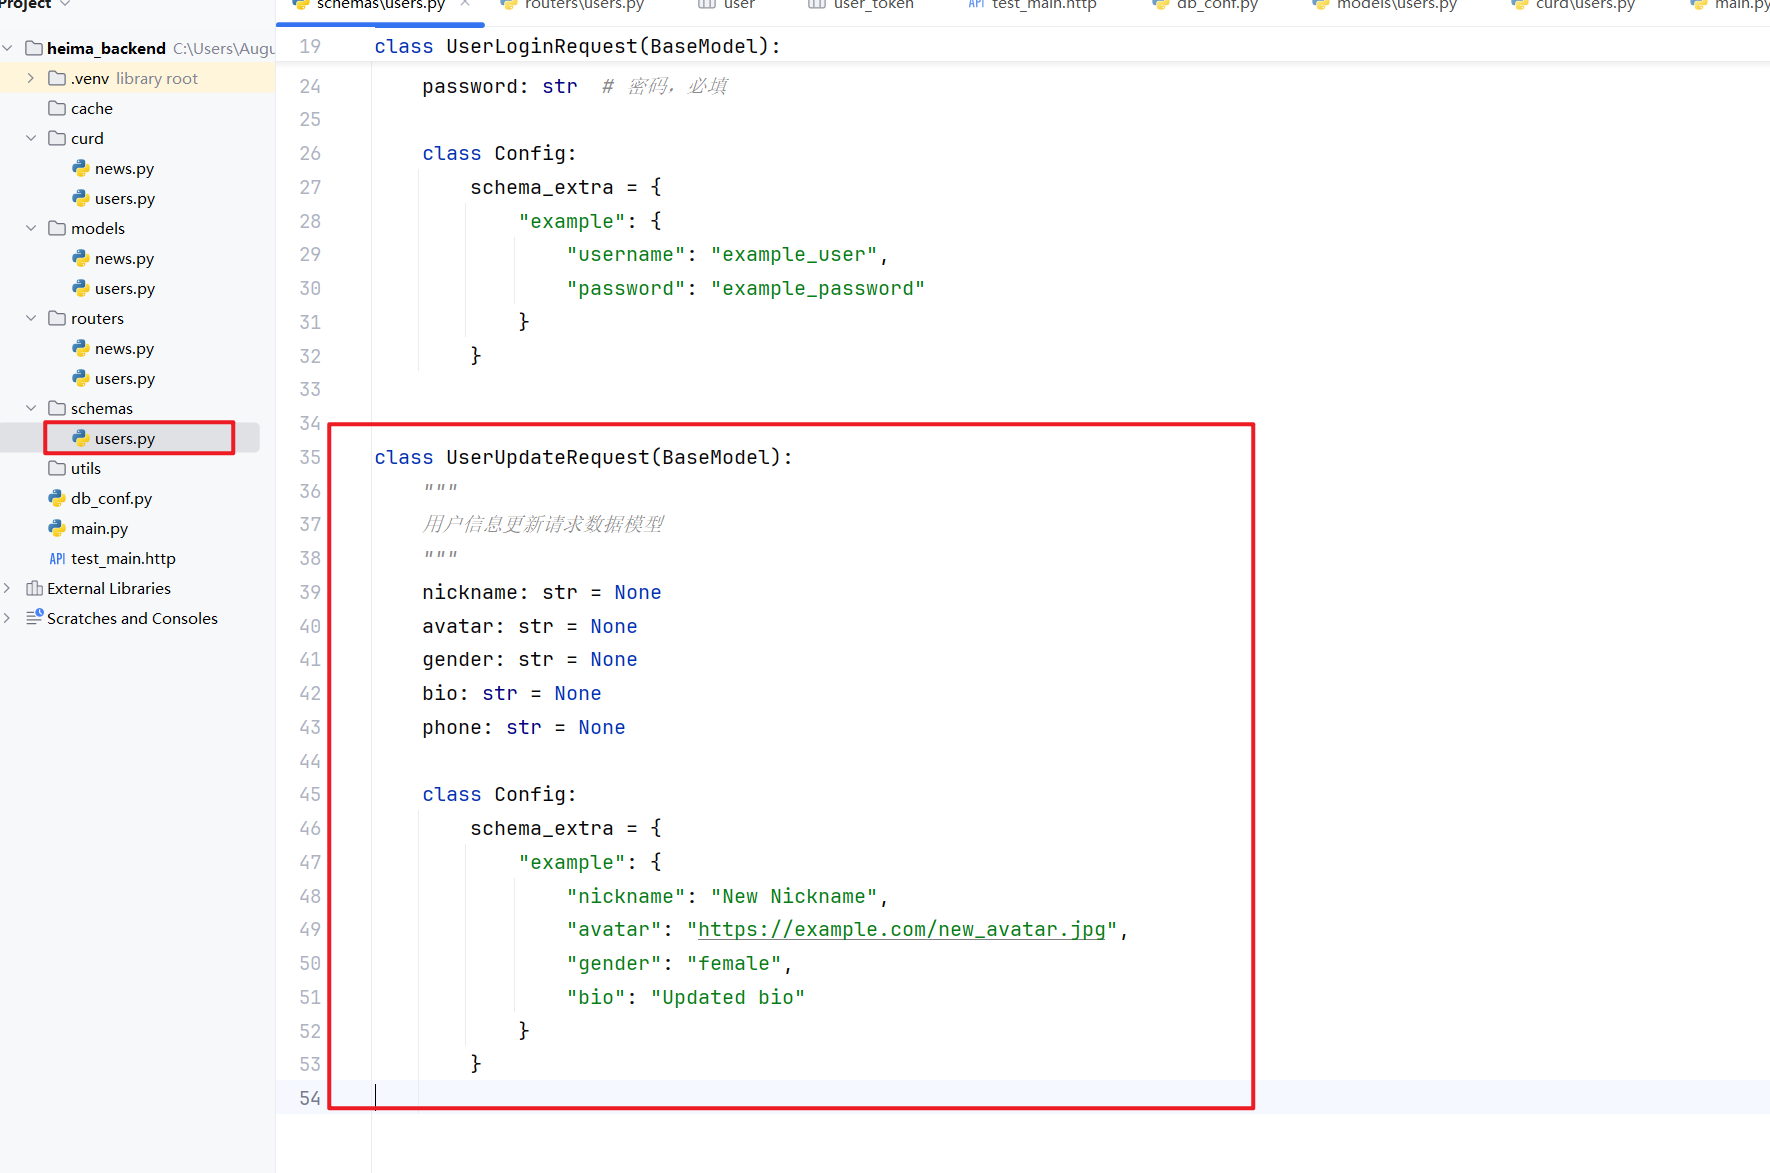1770x1173 pixels.
Task: Expand the .venv library root folder
Action: (31, 78)
